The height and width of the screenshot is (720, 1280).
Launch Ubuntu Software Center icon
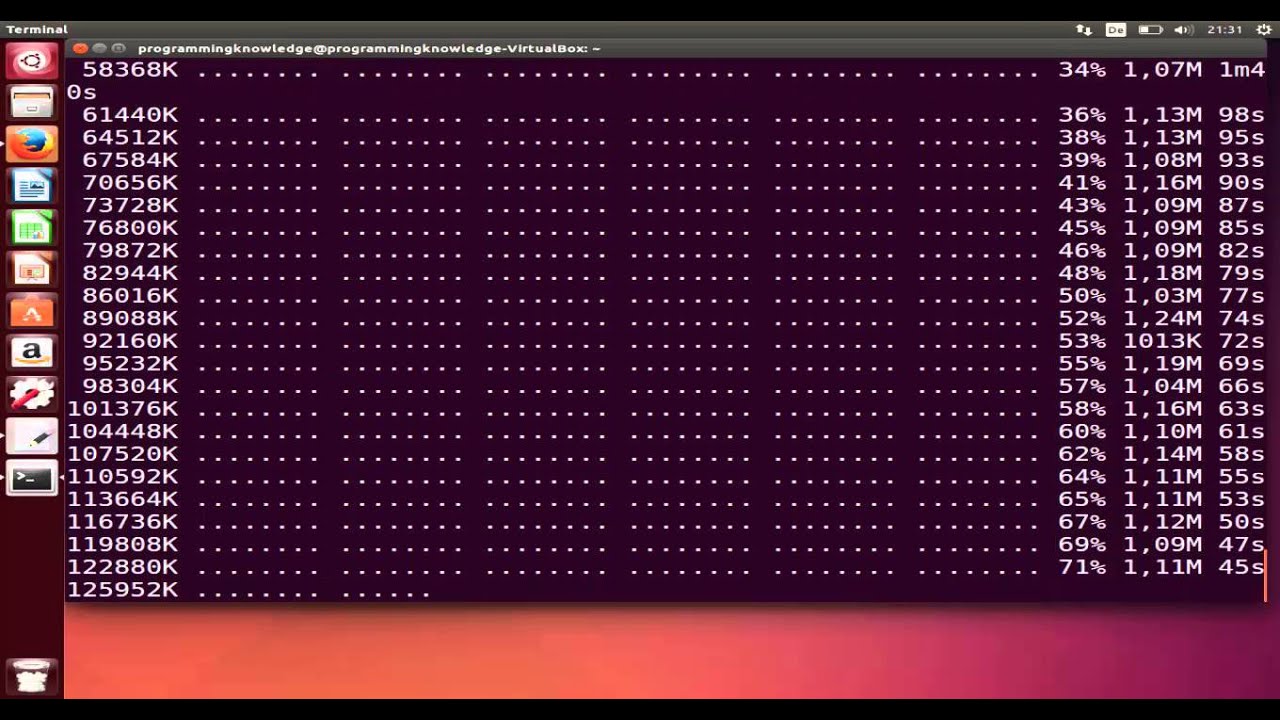(31, 312)
